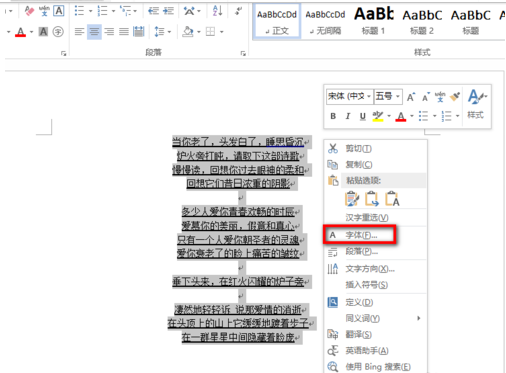Click the poem line 当你老了，头发白了，睡思昏沉
This screenshot has height=373, width=506.
[238, 142]
